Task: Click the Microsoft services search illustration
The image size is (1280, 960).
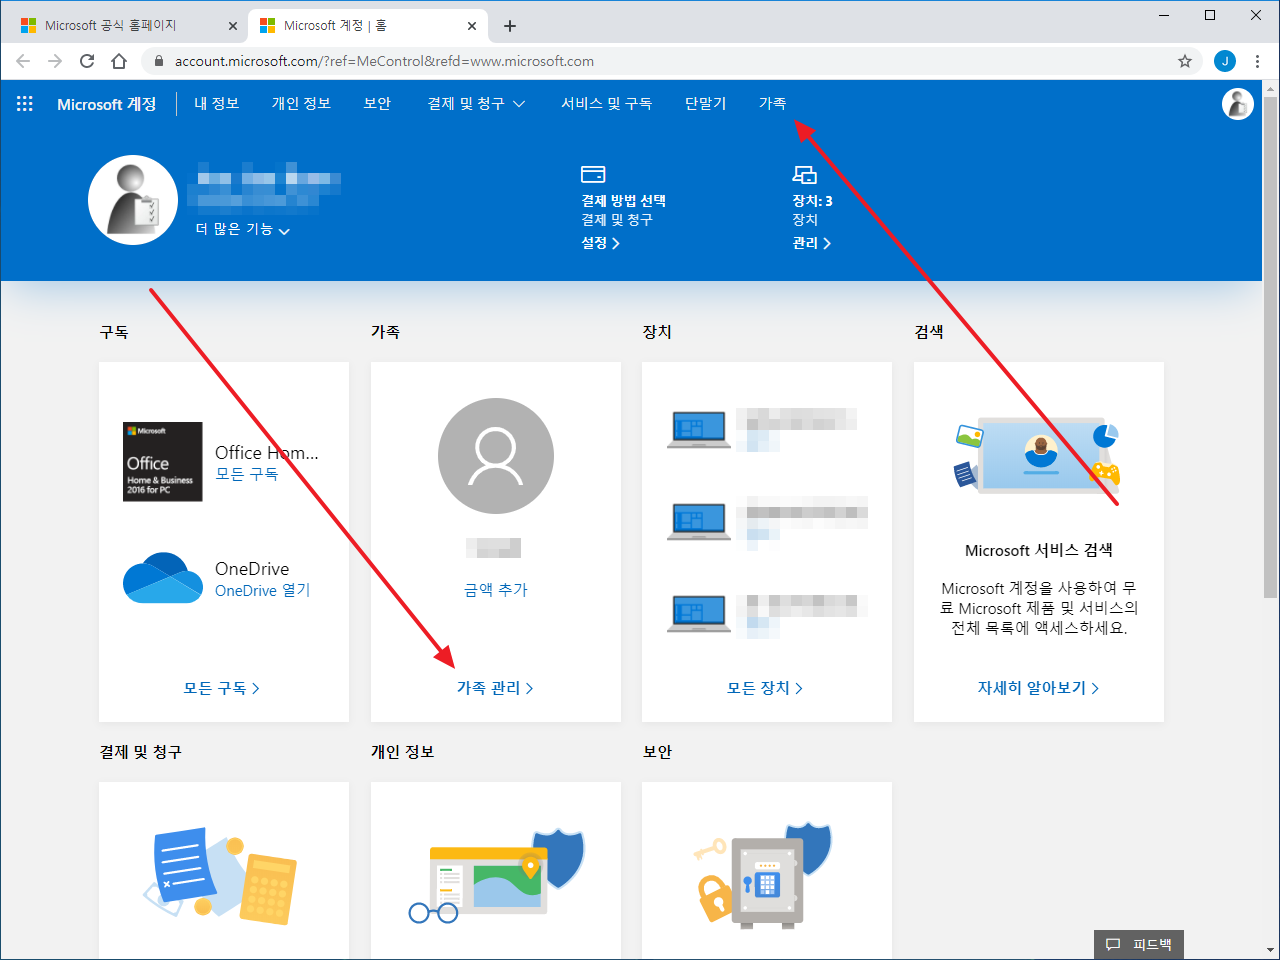Action: point(1038,455)
